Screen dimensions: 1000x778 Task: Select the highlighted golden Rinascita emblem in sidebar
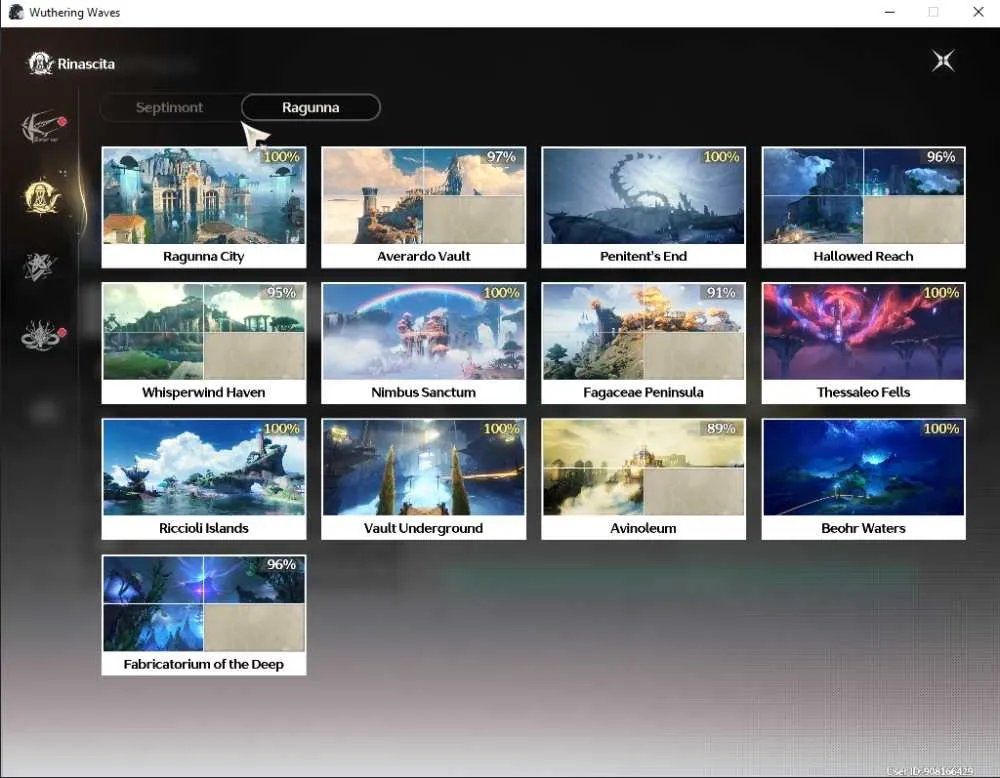pos(42,196)
